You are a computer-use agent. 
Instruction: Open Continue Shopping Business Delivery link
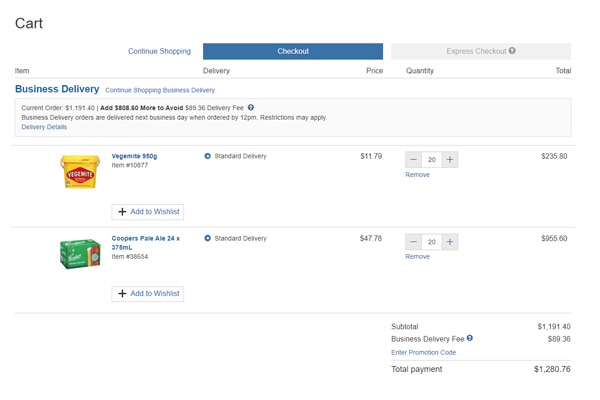pyautogui.click(x=160, y=90)
